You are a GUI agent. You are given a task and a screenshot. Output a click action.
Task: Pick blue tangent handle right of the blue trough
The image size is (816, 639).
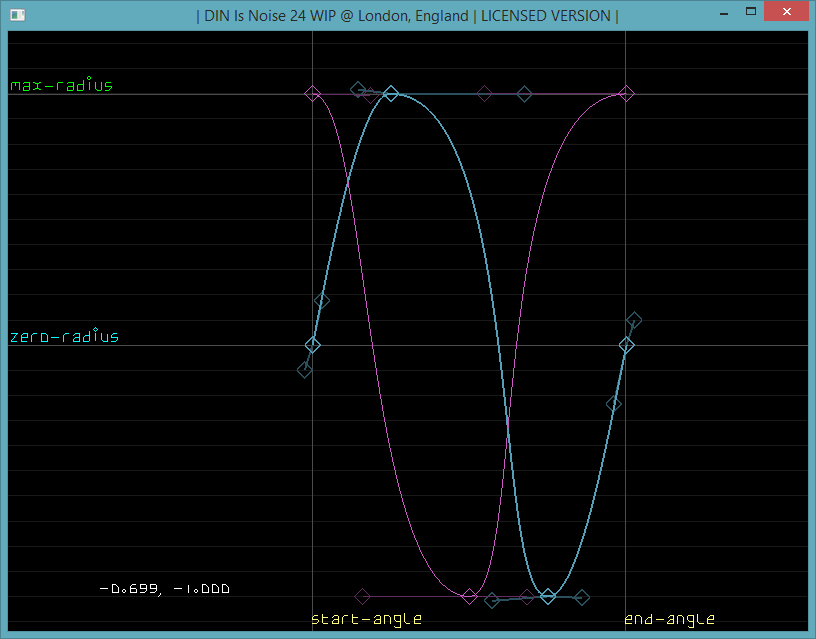click(582, 597)
